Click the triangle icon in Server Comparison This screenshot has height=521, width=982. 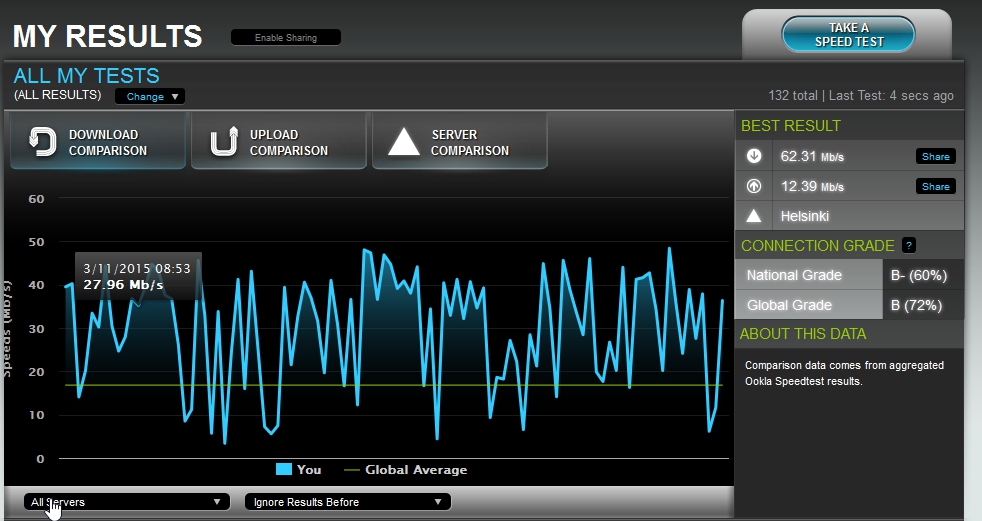coord(404,142)
